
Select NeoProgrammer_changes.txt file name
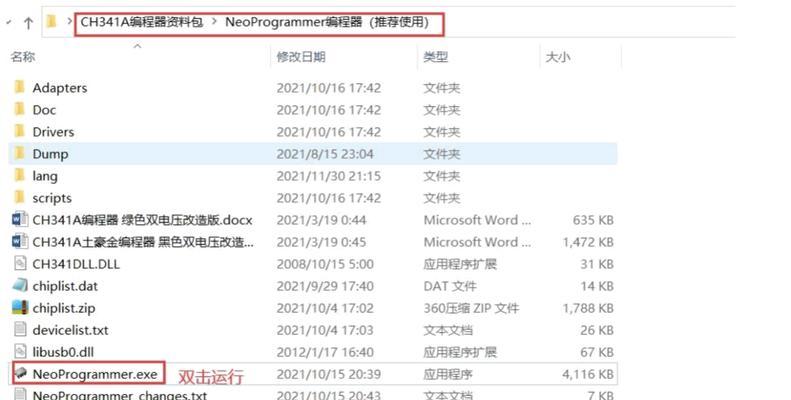[x=120, y=395]
